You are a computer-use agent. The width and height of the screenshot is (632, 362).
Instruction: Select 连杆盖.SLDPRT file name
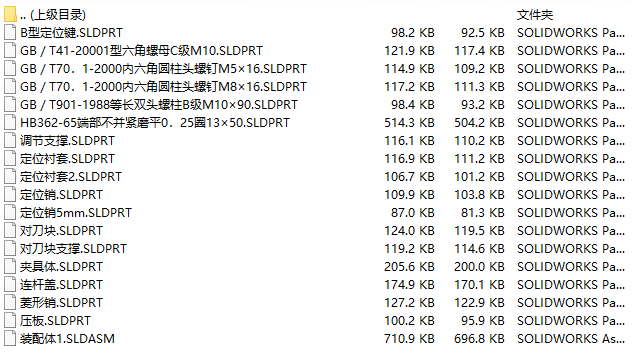pos(61,285)
